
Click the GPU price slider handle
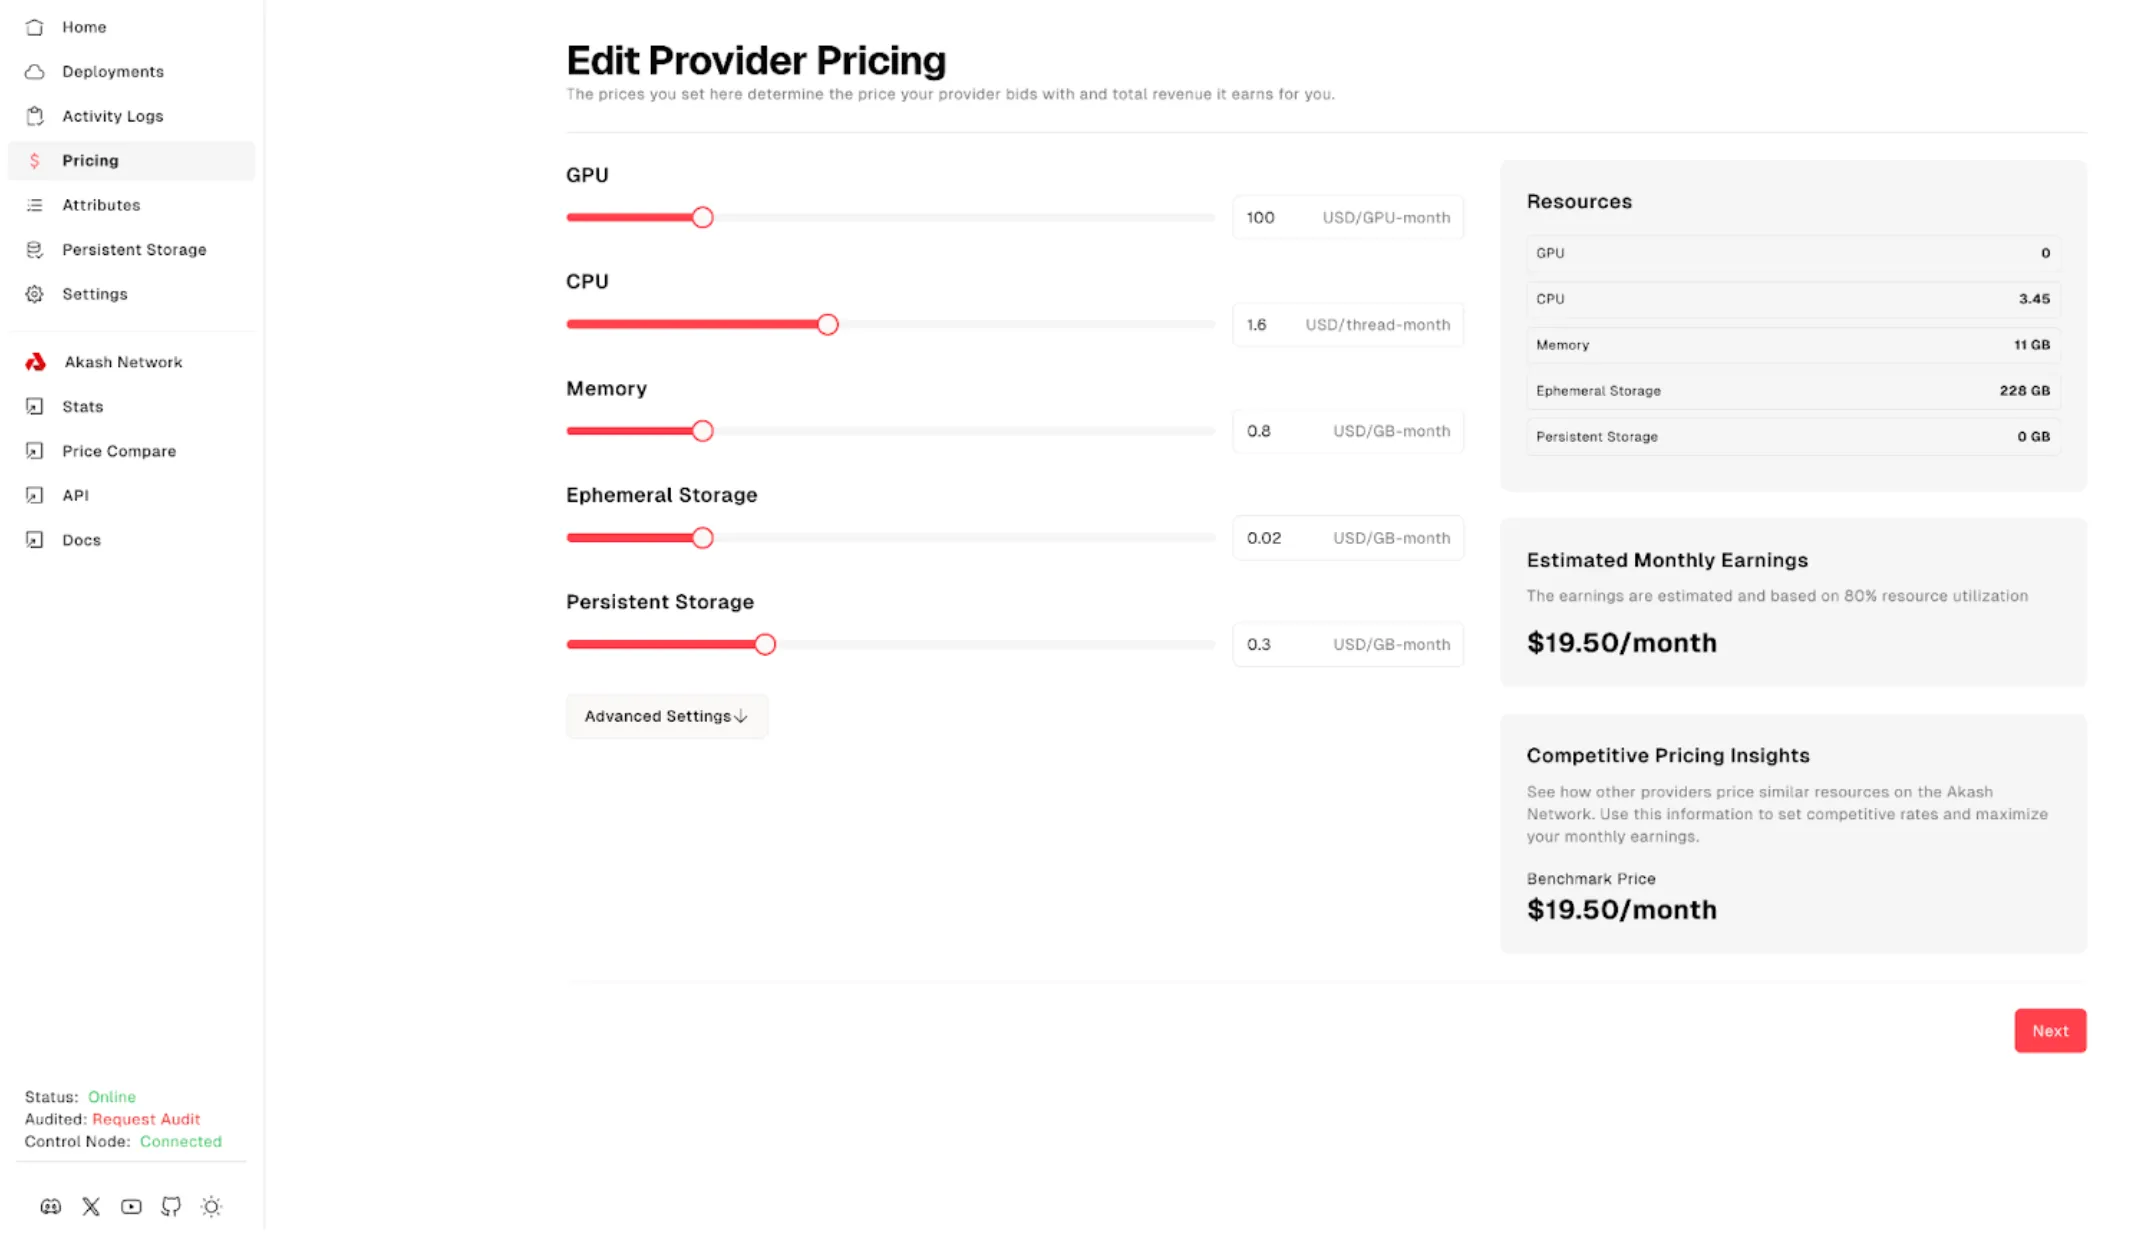click(703, 218)
